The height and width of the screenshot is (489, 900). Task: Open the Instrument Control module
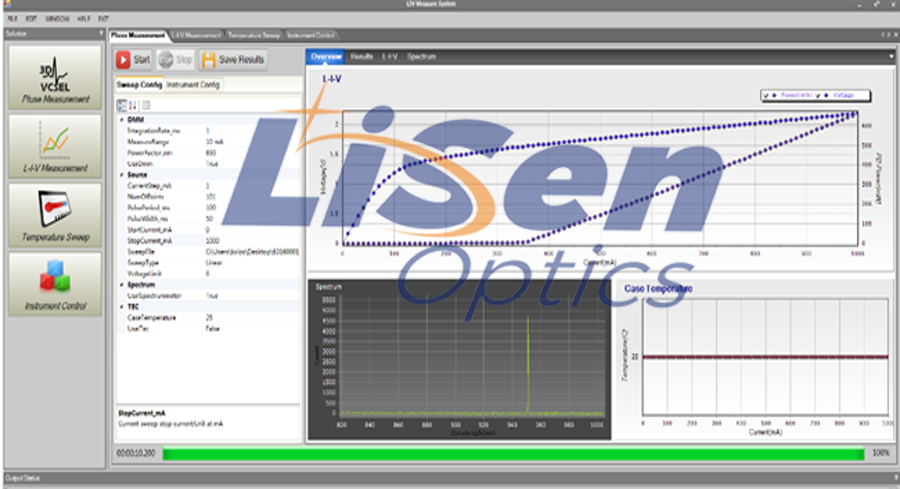[x=55, y=284]
